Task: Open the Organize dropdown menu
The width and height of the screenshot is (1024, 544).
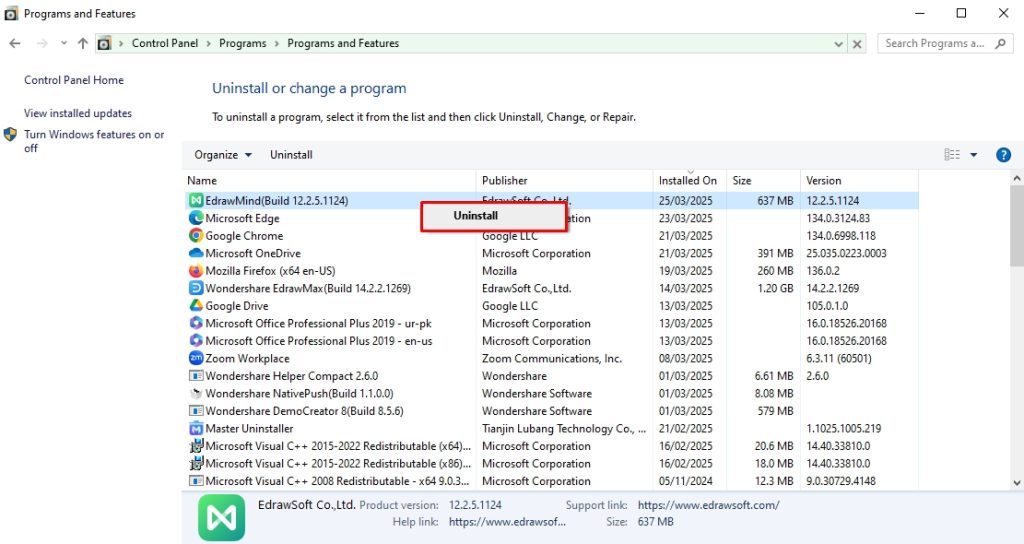Action: click(223, 155)
